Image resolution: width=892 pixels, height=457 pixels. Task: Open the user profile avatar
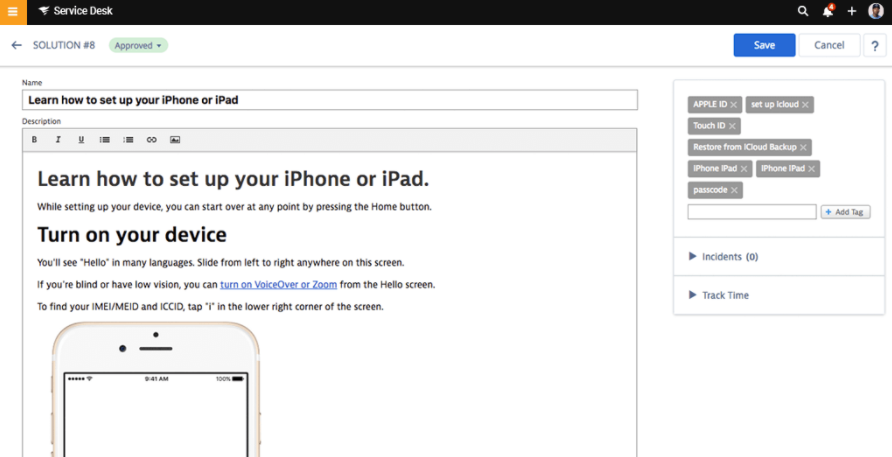tap(876, 11)
